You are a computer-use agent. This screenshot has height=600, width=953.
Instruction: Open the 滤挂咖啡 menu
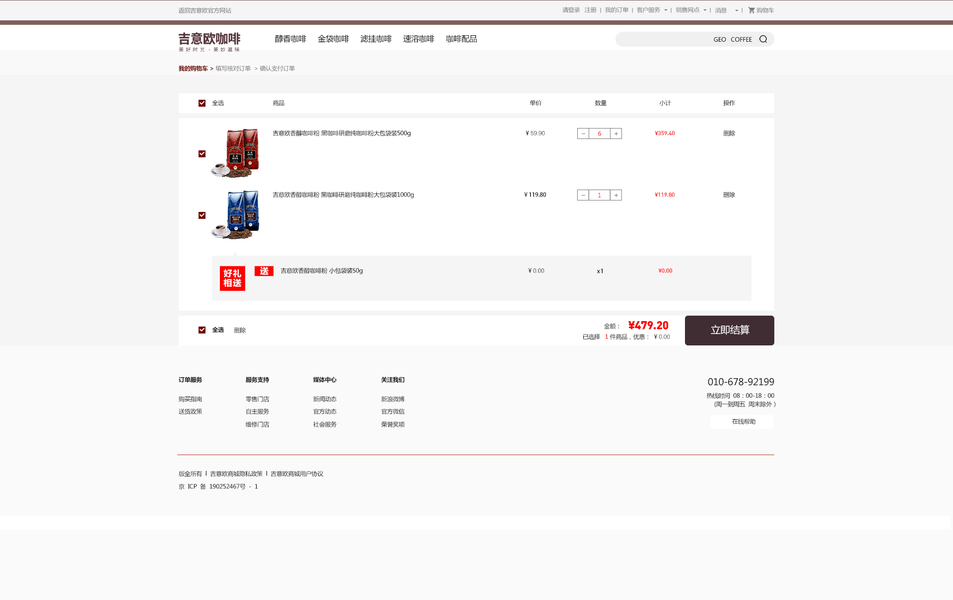coord(376,39)
